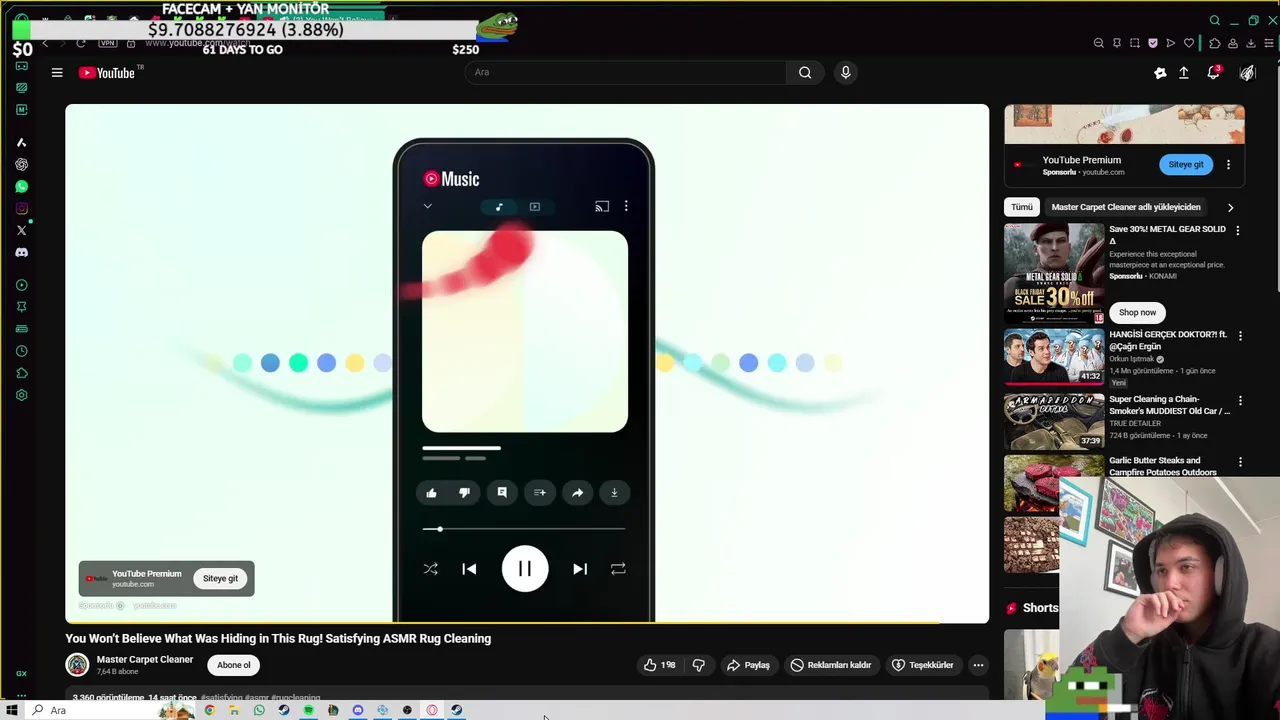Open File Explorer from the taskbar
1280x720 pixels.
coord(234,710)
